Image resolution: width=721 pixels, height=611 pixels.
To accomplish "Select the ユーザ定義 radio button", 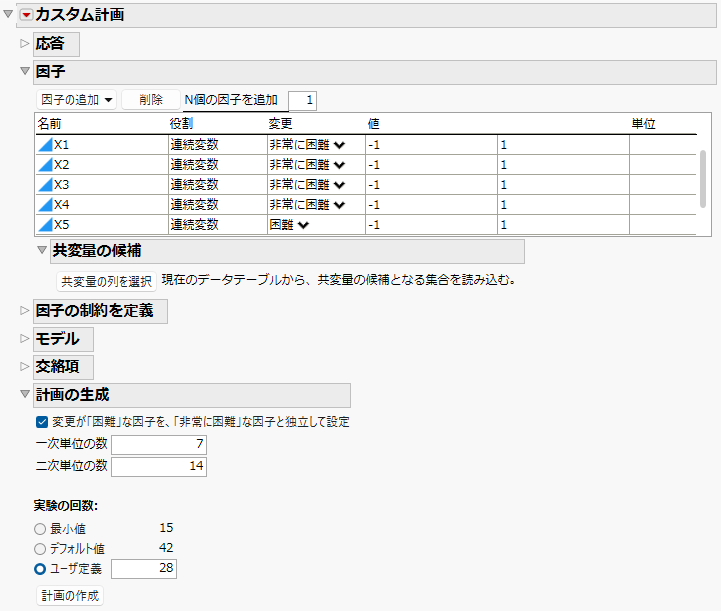I will [40, 569].
